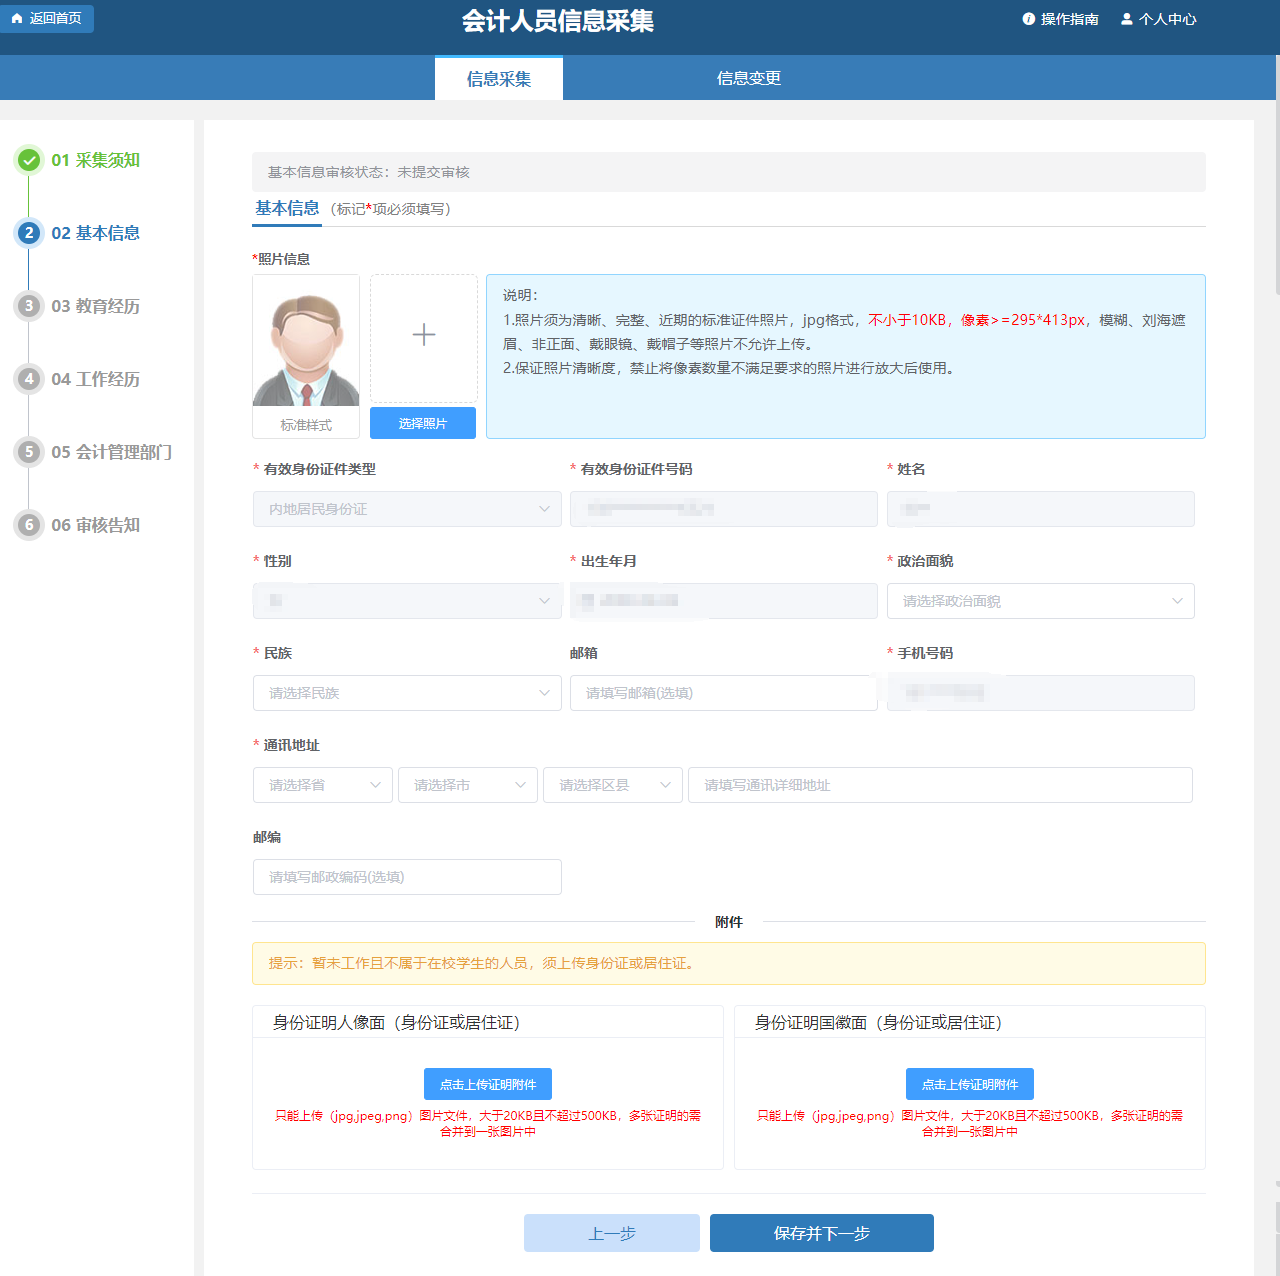The image size is (1280, 1276).
Task: Switch to the 信息变更 tab
Action: pos(748,79)
